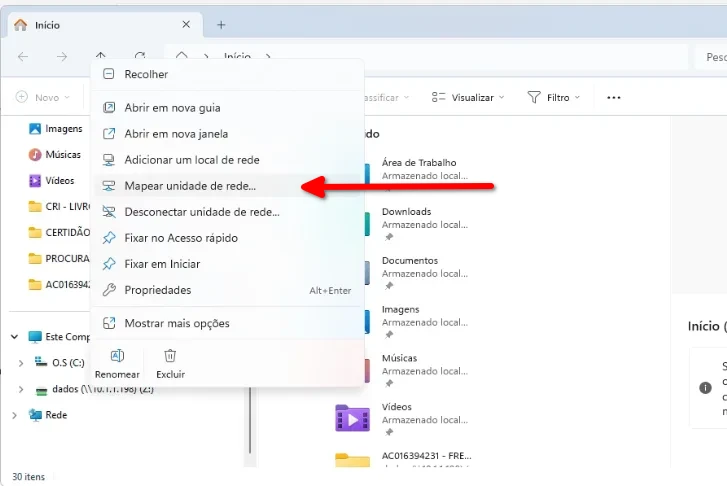Screen dimensions: 727x486
Task: Collapse the Este Computador tree node
Action: [x=14, y=337]
